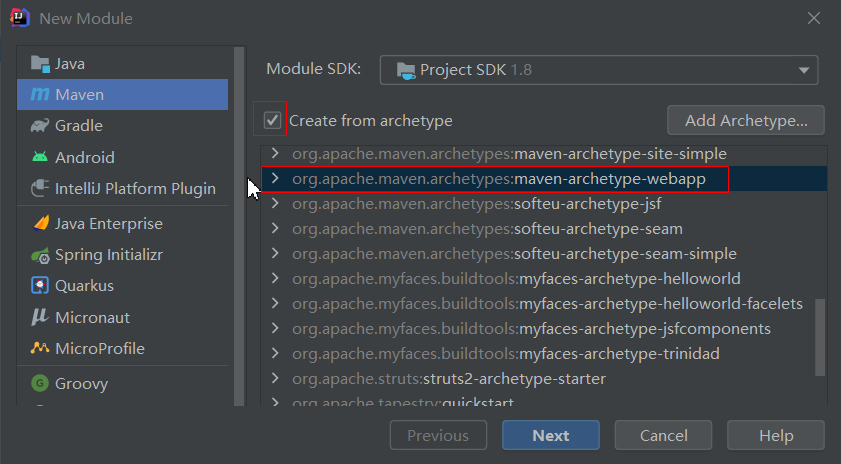Image resolution: width=841 pixels, height=464 pixels.
Task: Click Add Archetype... button
Action: point(746,120)
